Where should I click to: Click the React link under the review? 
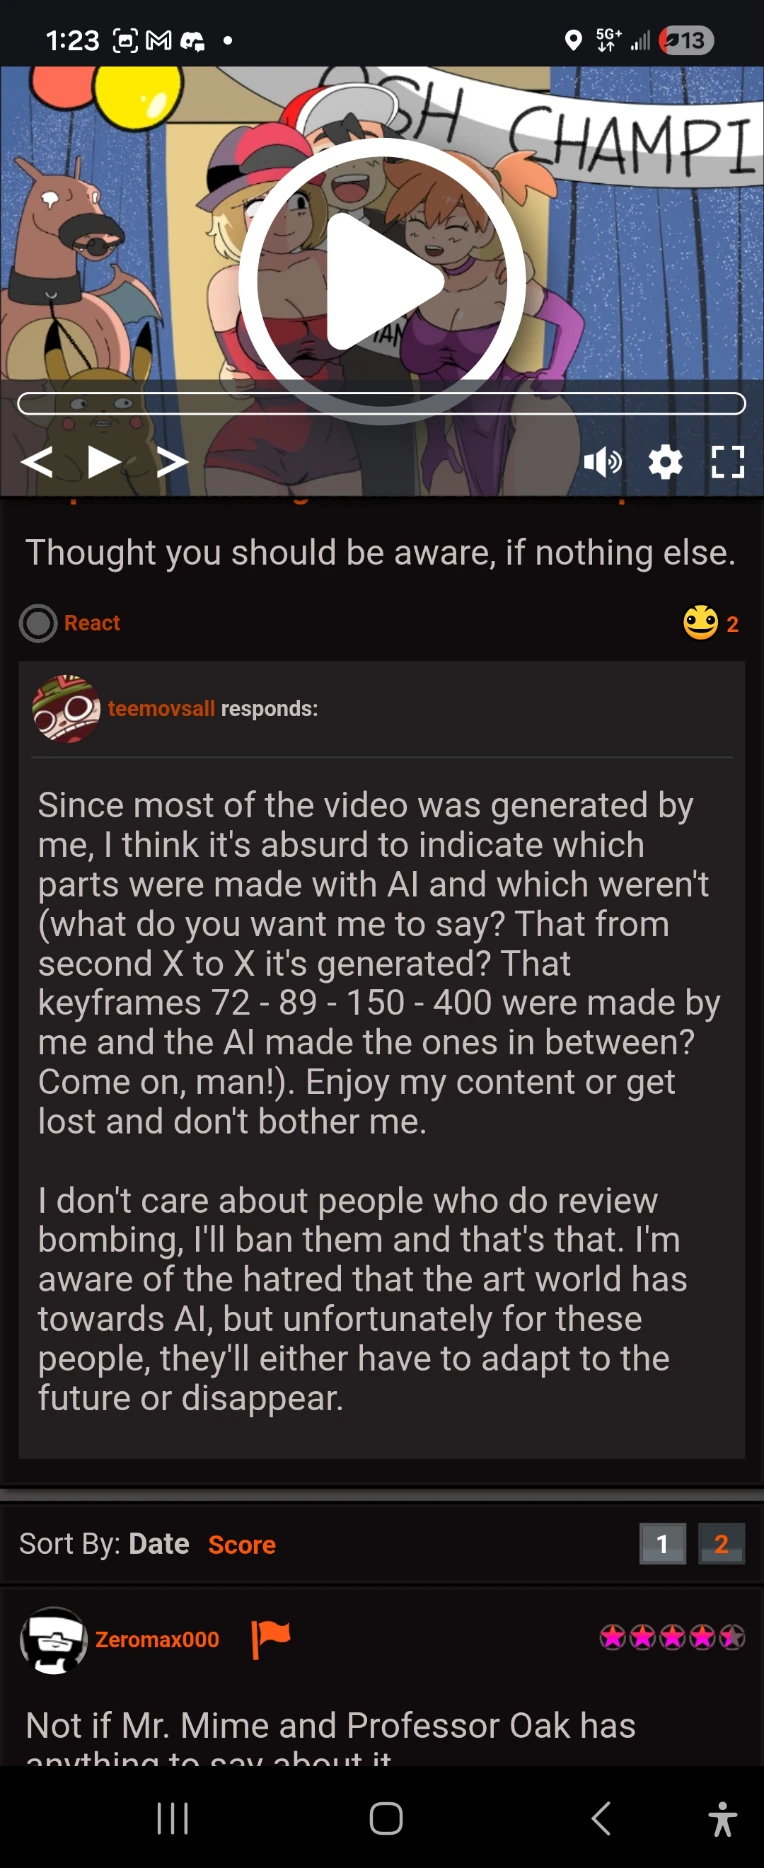click(x=92, y=623)
